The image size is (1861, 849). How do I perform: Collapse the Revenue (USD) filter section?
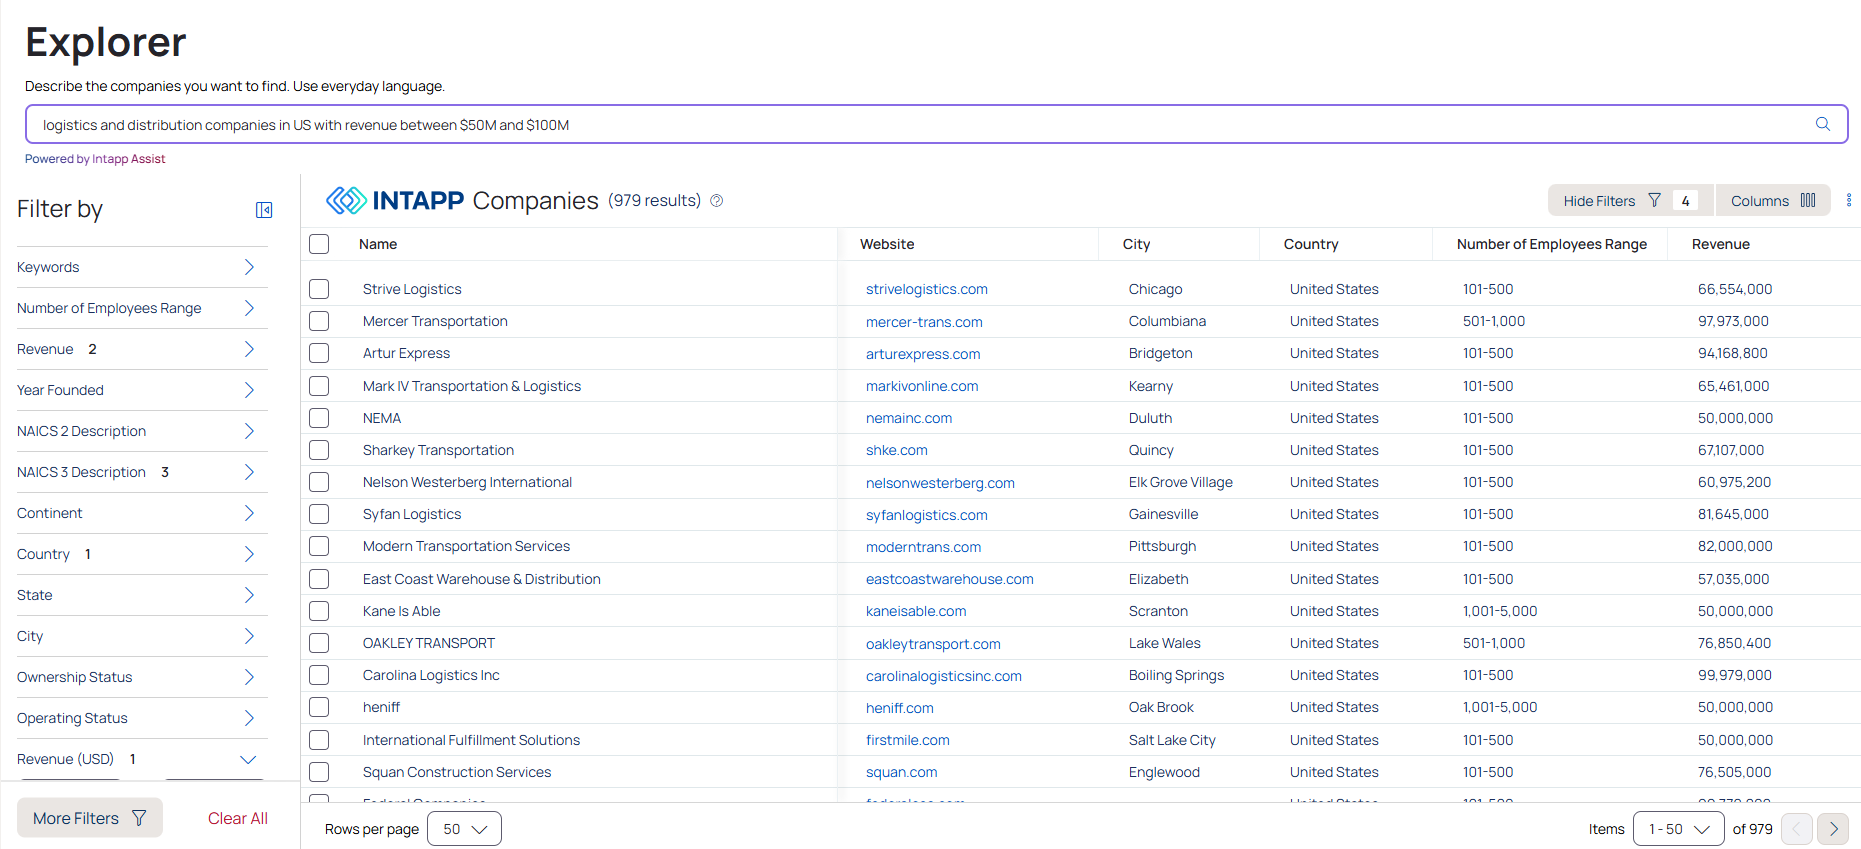coord(249,759)
